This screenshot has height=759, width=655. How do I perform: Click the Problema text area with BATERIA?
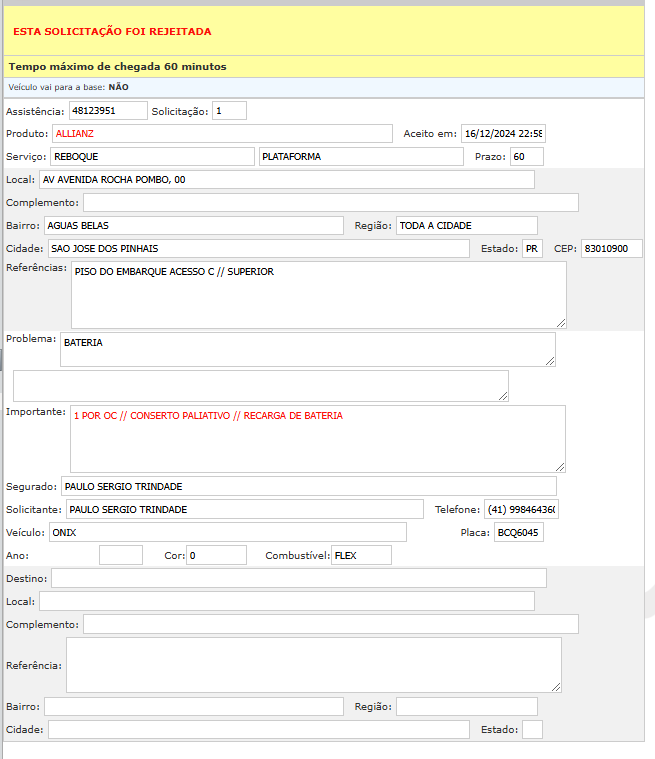tap(307, 349)
